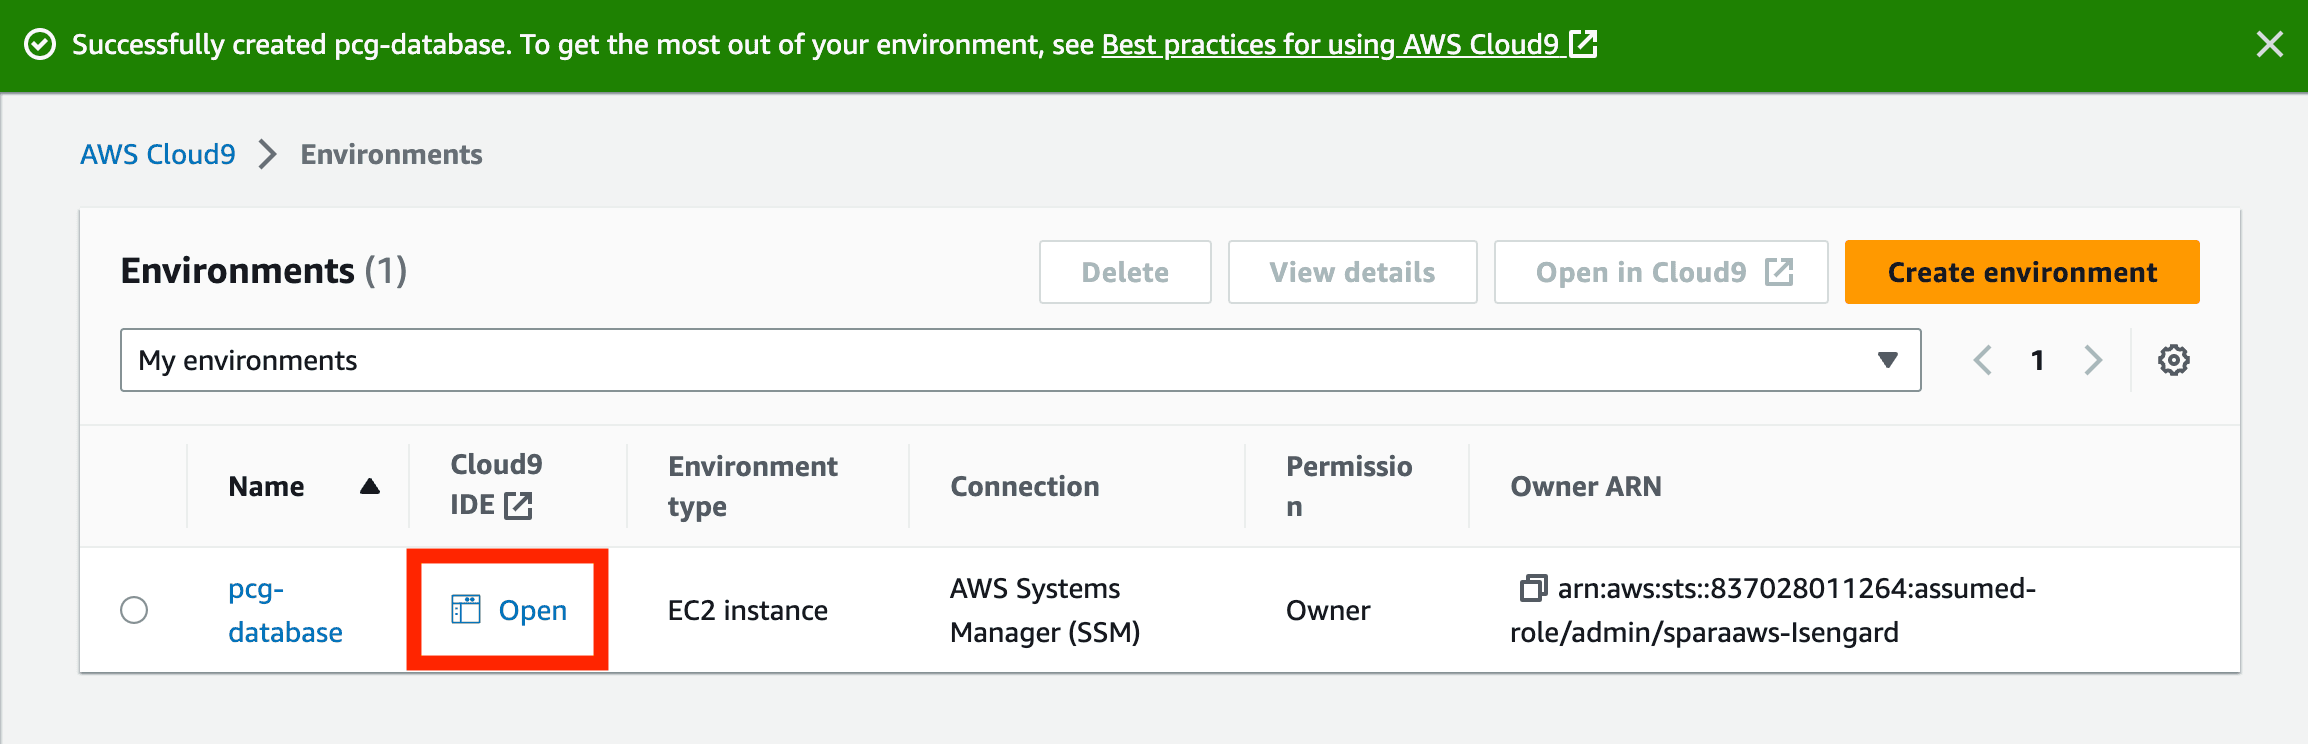Click Create environment button

tap(2022, 272)
